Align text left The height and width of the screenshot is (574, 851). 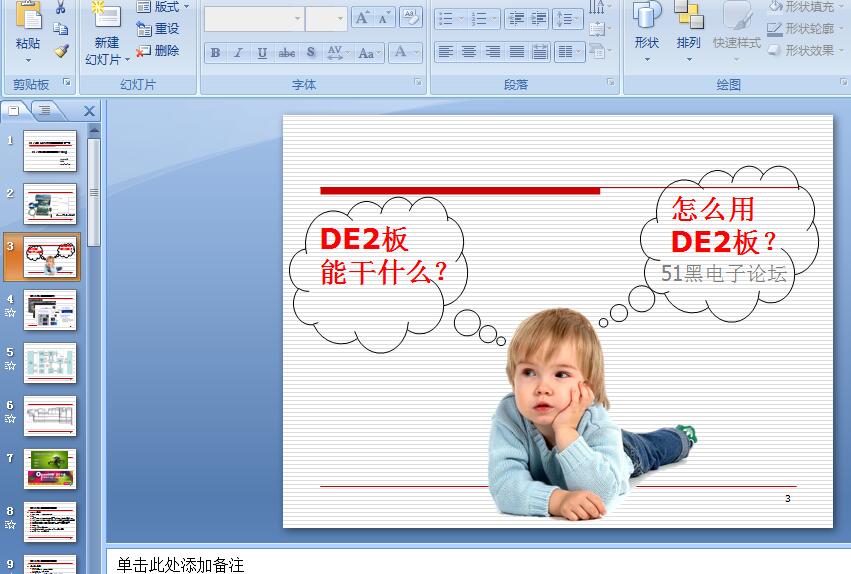(446, 52)
